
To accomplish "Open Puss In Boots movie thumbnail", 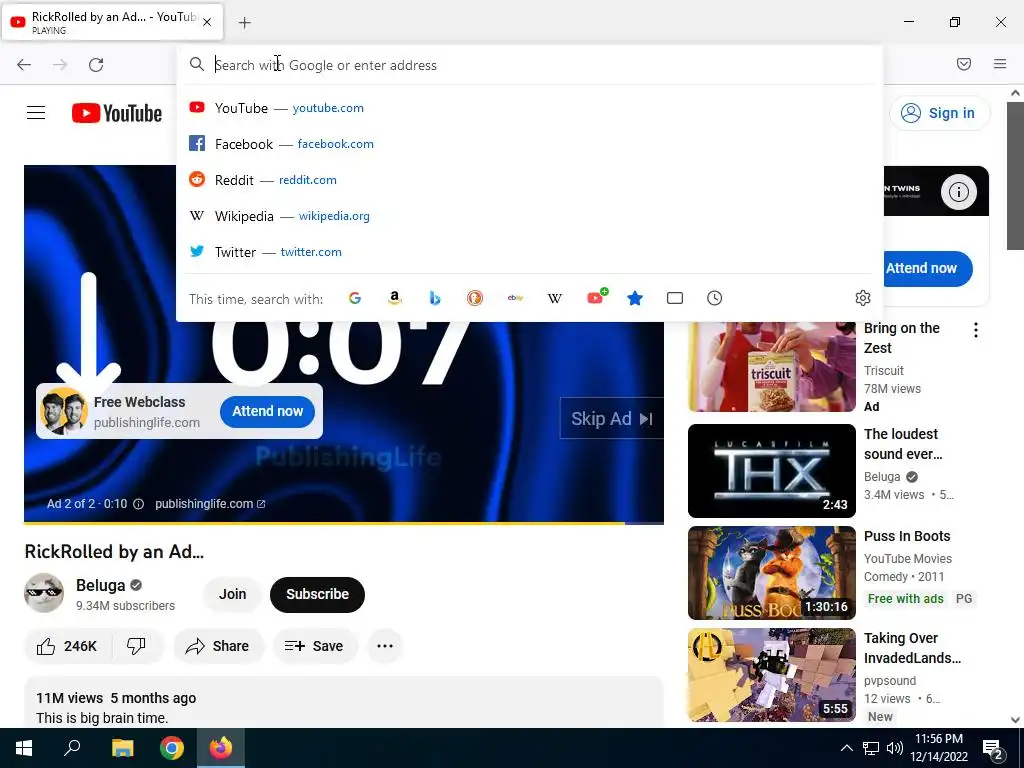I will tap(772, 573).
